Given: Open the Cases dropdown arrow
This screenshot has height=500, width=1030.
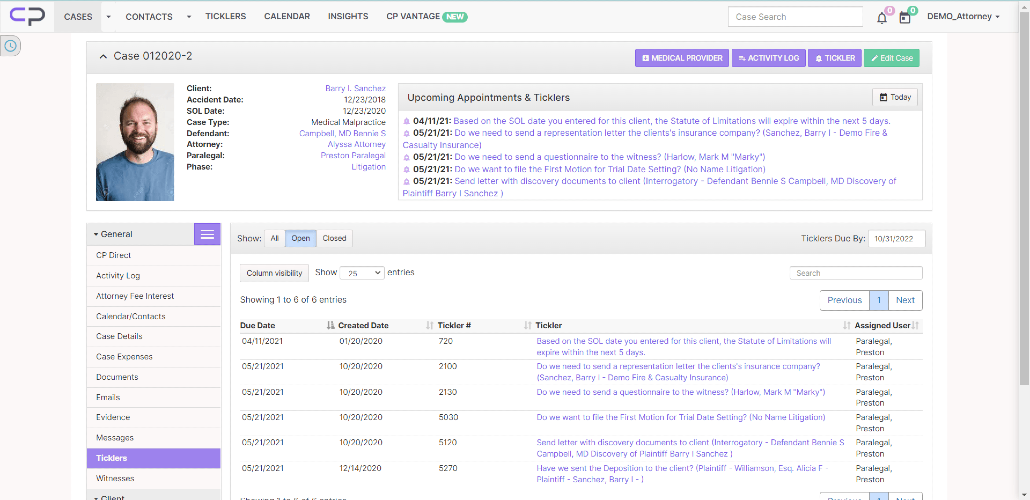Looking at the screenshot, I should (x=108, y=16).
